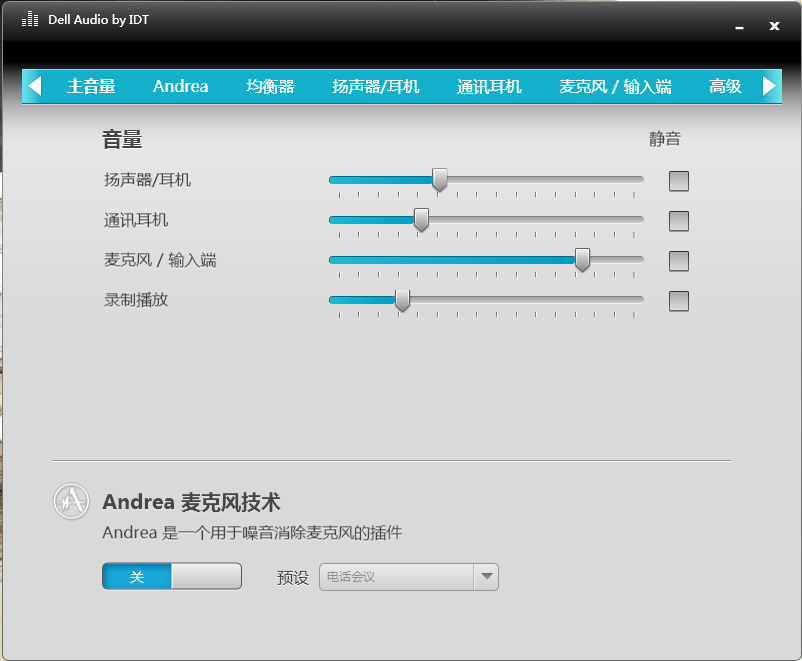This screenshot has width=802, height=661.
Task: Enable mute for 录制播放
Action: pos(679,301)
